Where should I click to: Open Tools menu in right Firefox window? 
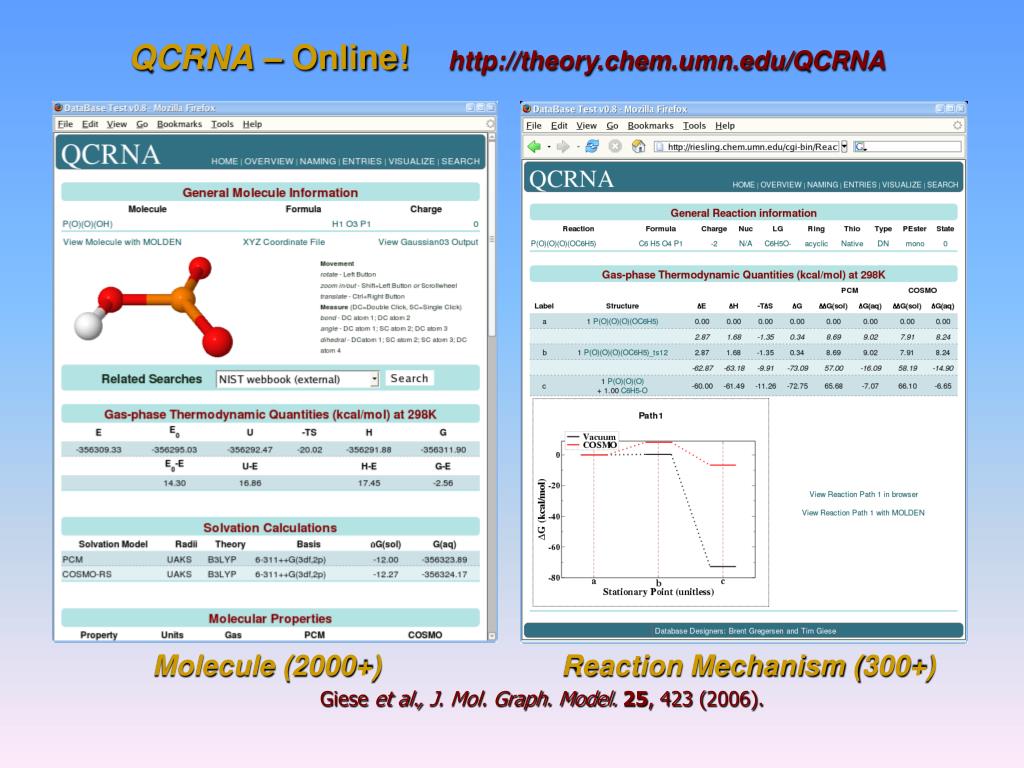(x=694, y=125)
